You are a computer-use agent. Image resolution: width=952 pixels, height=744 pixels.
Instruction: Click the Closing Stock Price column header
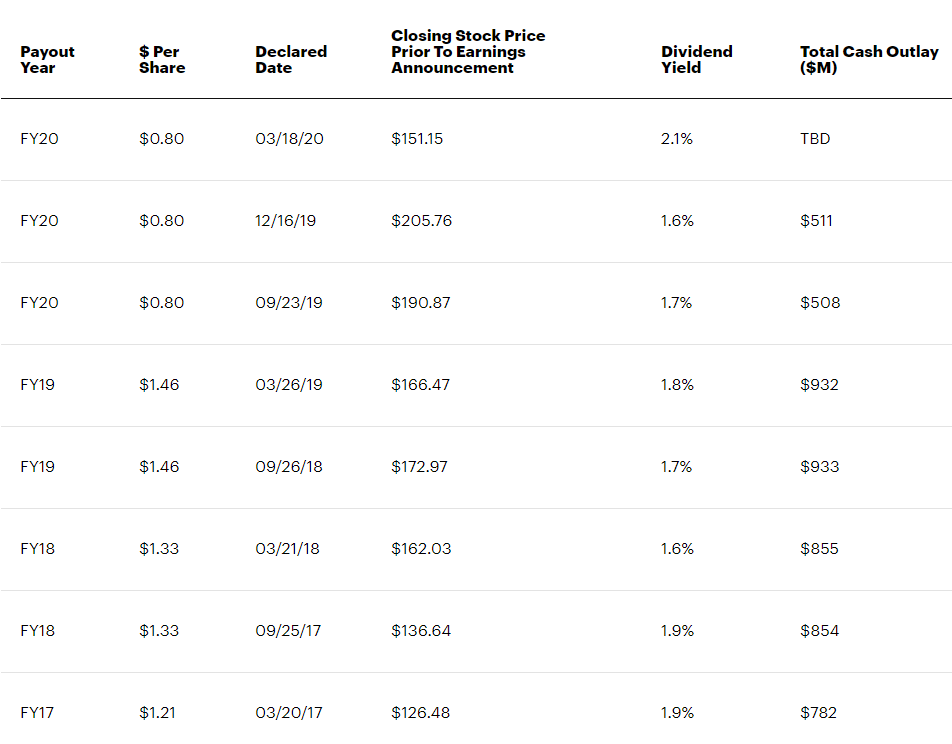(468, 52)
